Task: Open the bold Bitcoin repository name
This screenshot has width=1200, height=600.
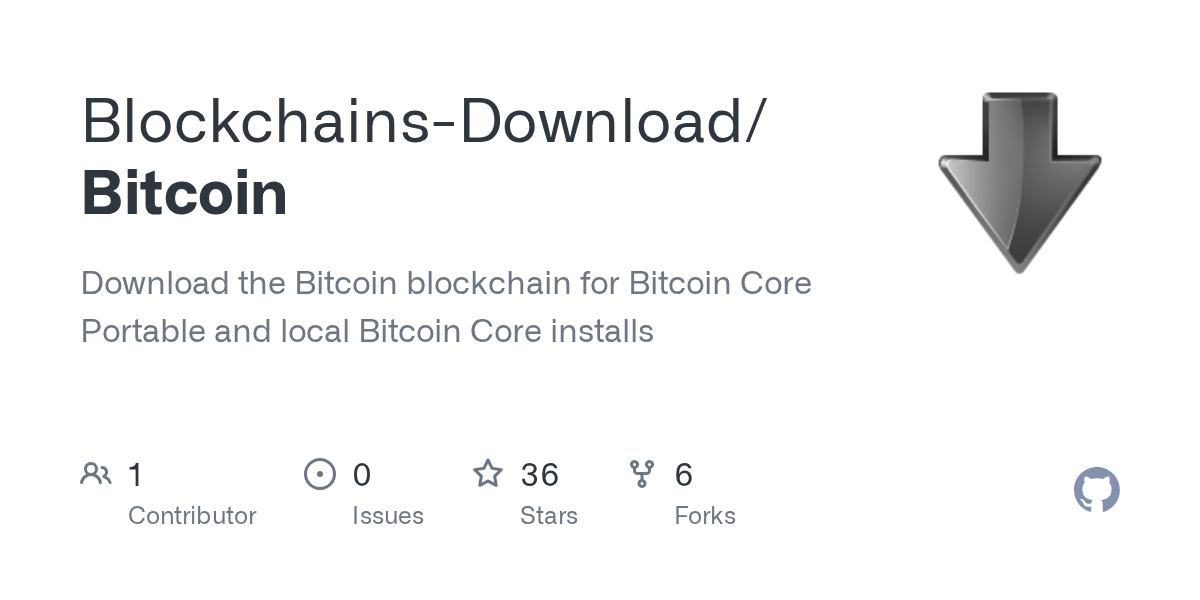Action: (x=185, y=193)
